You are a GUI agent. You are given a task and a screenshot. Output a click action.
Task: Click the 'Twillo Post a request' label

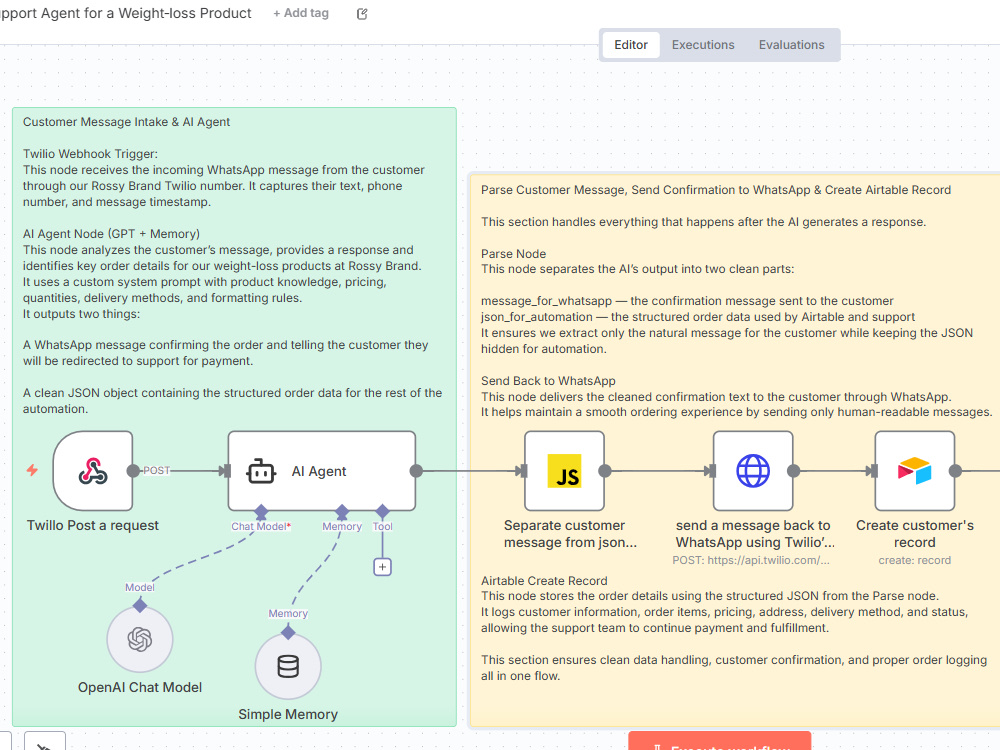click(x=92, y=526)
